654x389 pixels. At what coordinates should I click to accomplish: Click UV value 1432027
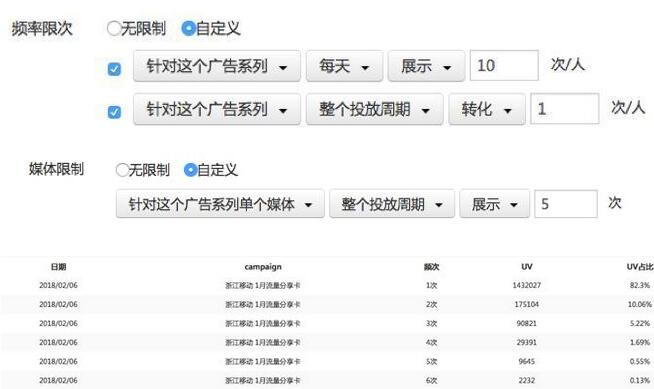point(527,285)
